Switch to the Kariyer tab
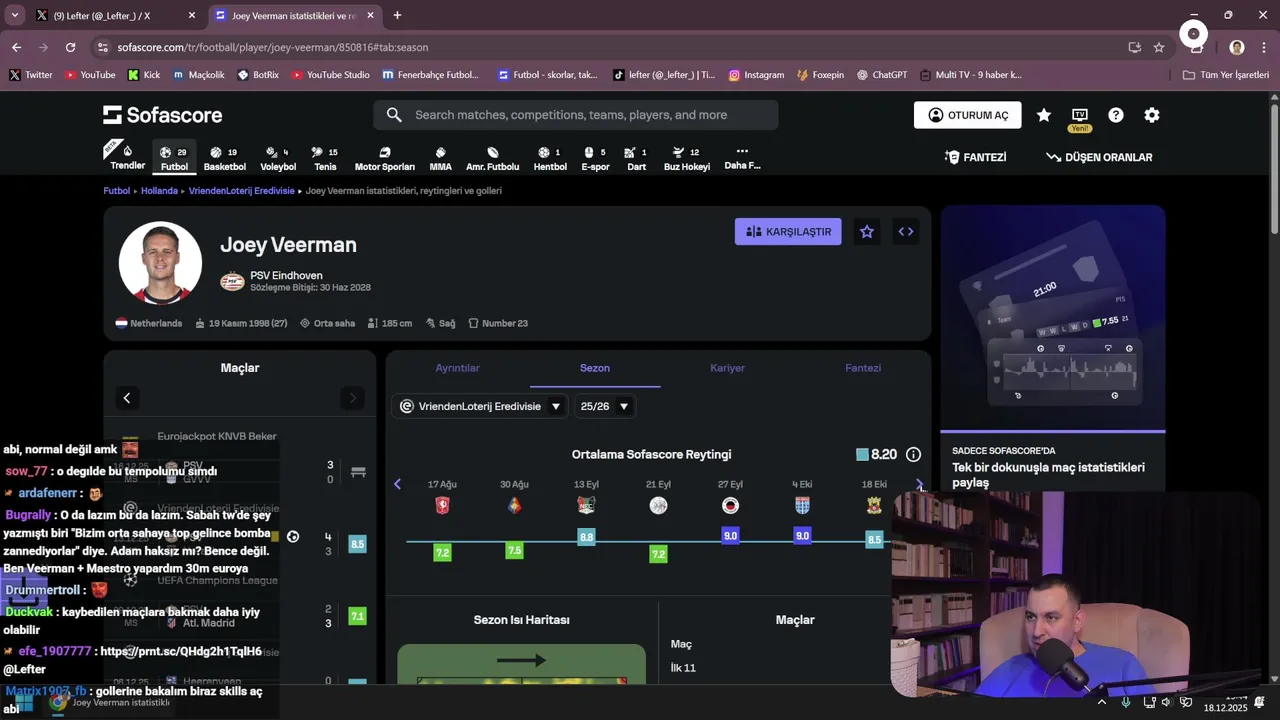 pos(727,368)
